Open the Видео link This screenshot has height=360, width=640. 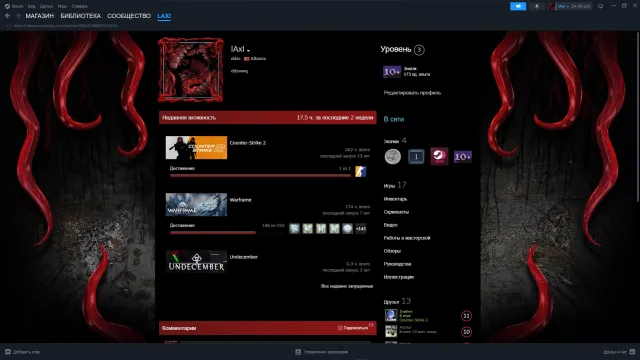[x=390, y=225]
